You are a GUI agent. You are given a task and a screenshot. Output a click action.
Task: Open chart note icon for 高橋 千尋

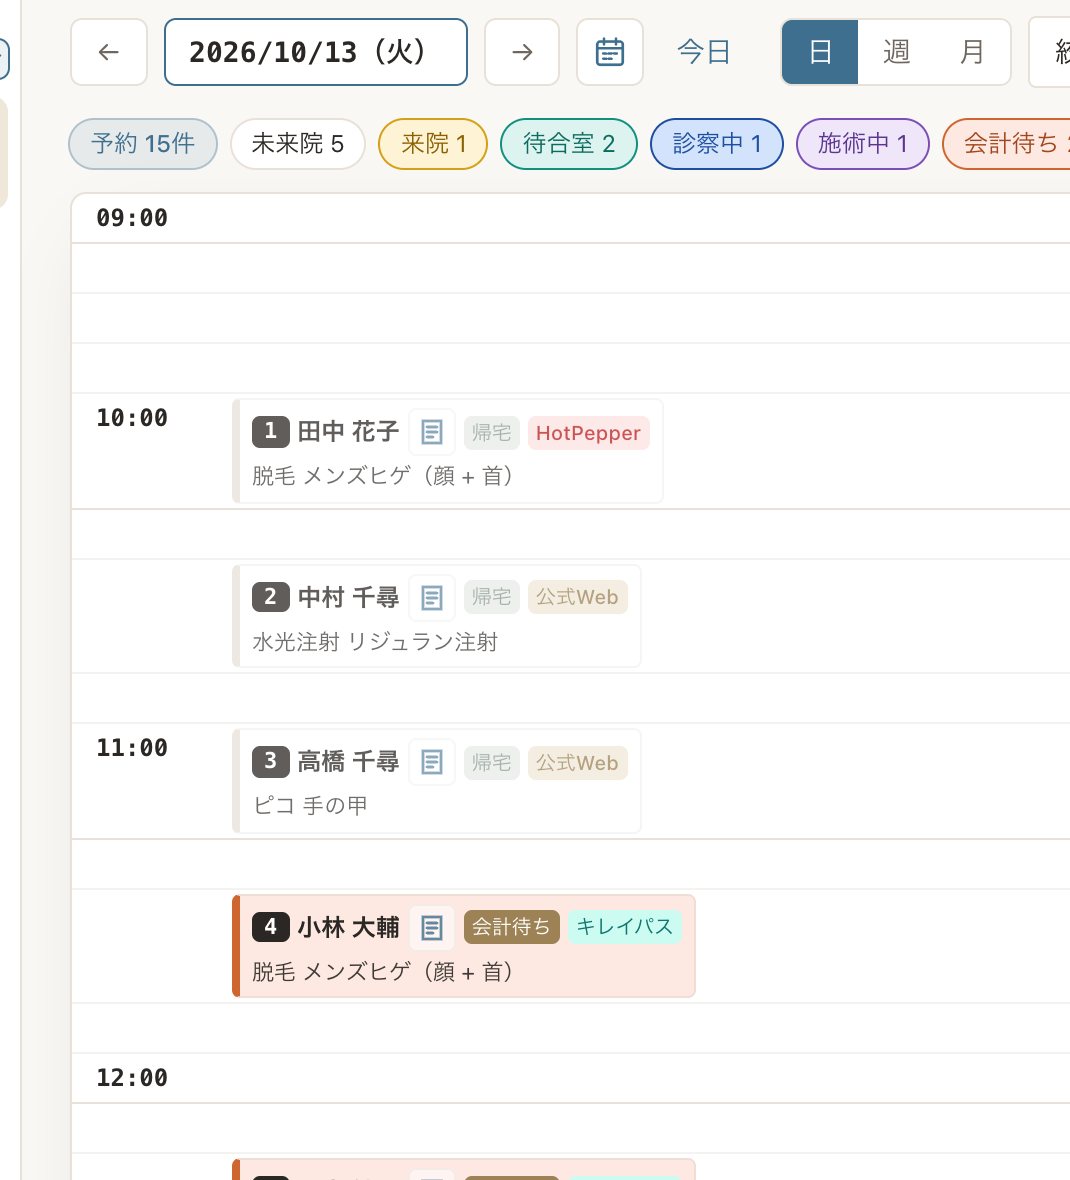pos(432,762)
